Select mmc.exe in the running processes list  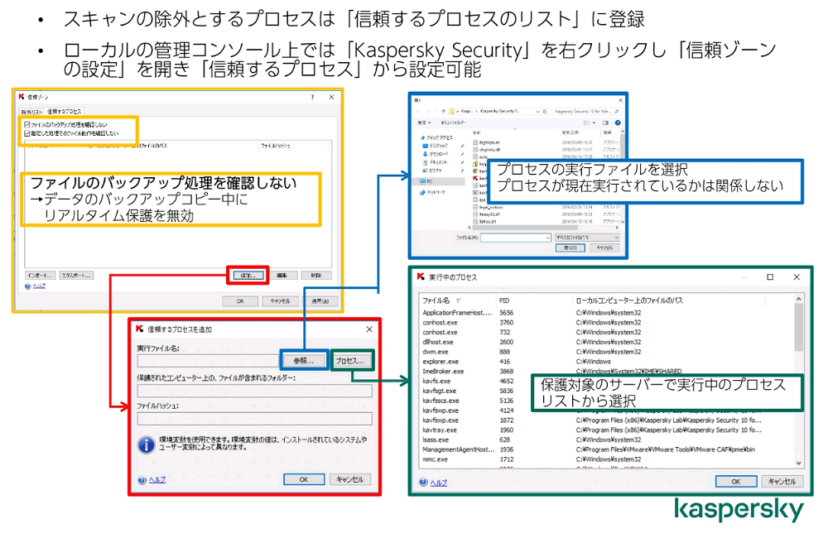tap(435, 459)
